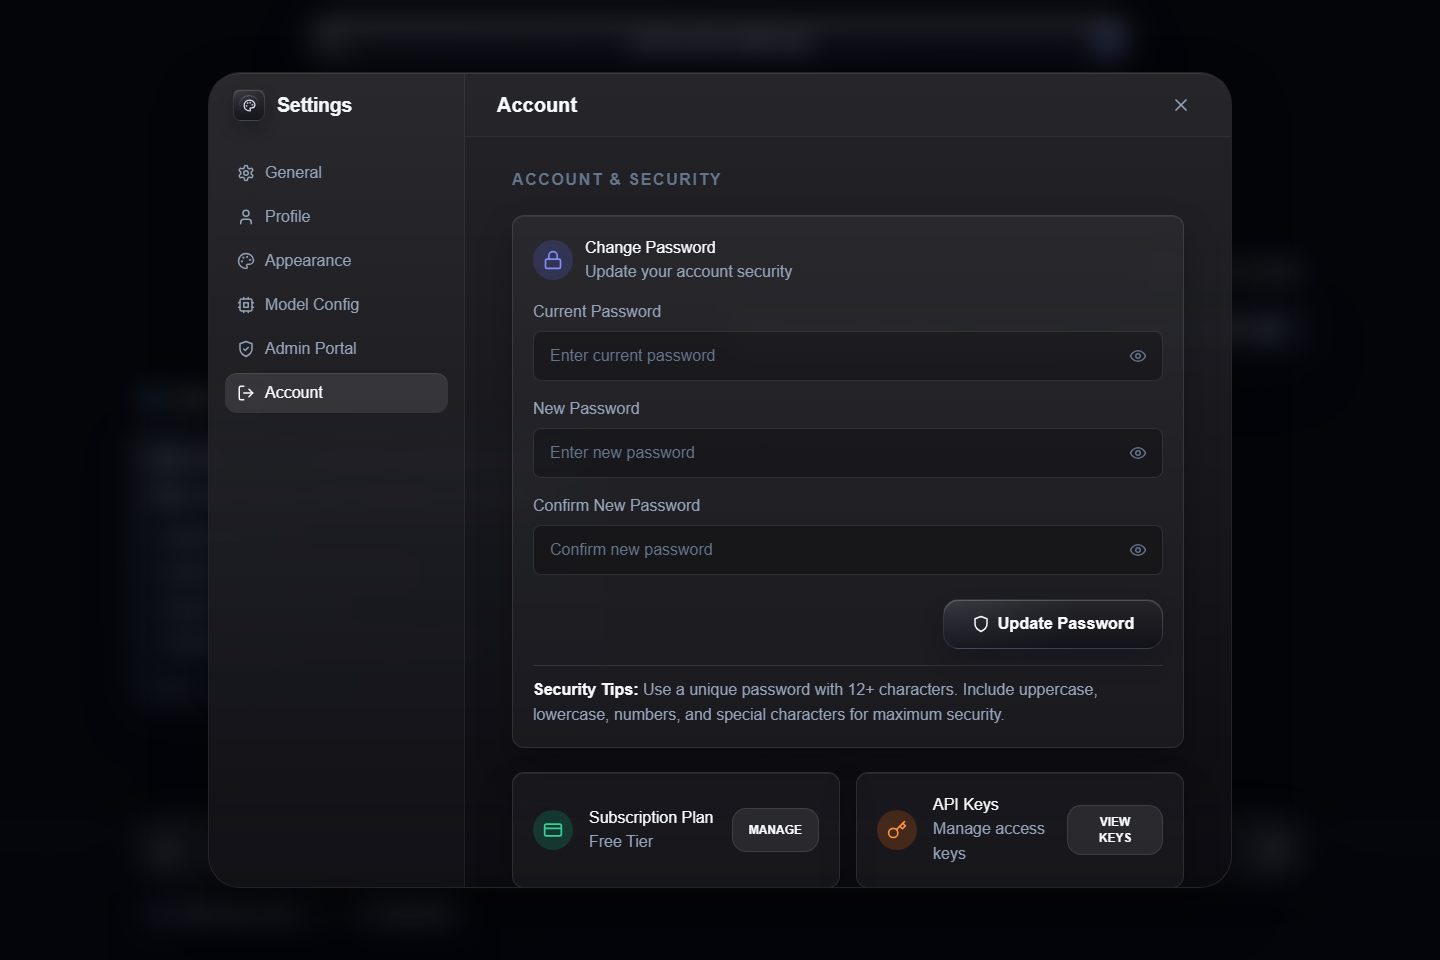The width and height of the screenshot is (1440, 960).
Task: Click the Change Password lock icon
Action: (553, 260)
